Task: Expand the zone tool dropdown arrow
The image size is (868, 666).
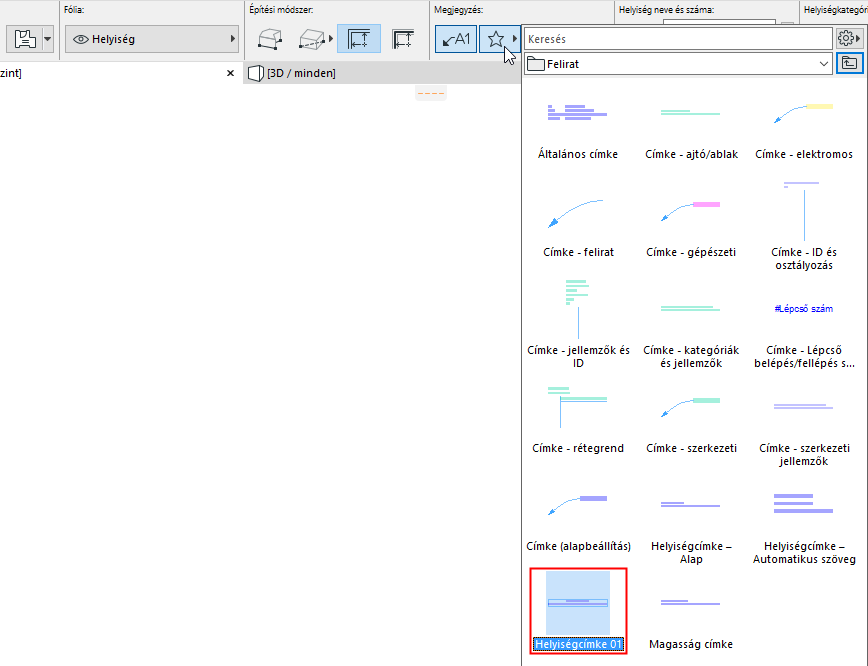Action: pyautogui.click(x=48, y=39)
